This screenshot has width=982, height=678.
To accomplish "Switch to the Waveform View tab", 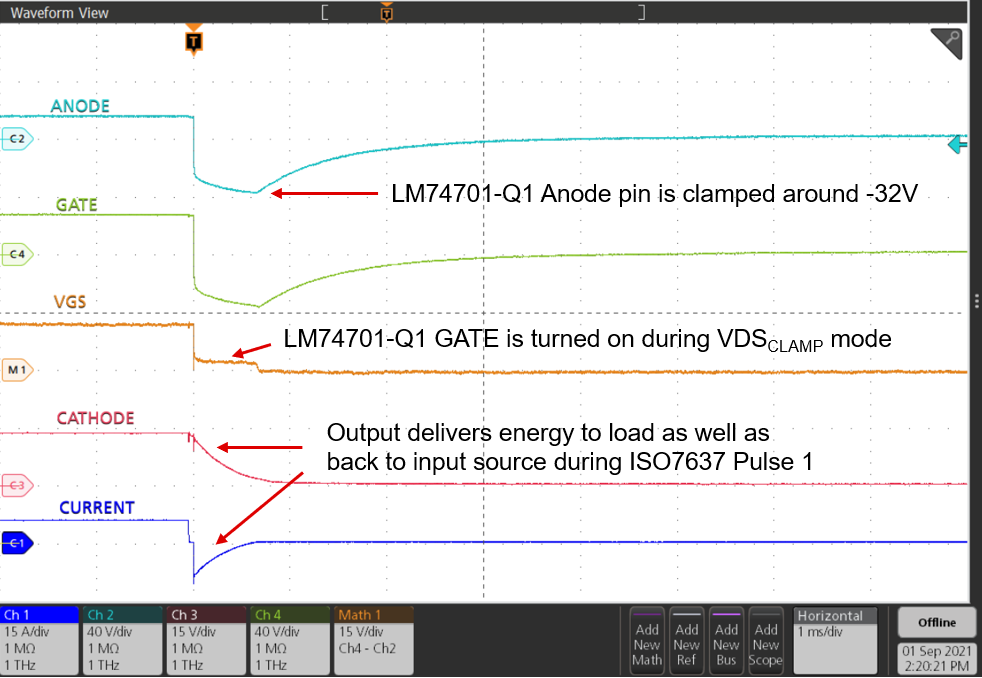I will [60, 12].
